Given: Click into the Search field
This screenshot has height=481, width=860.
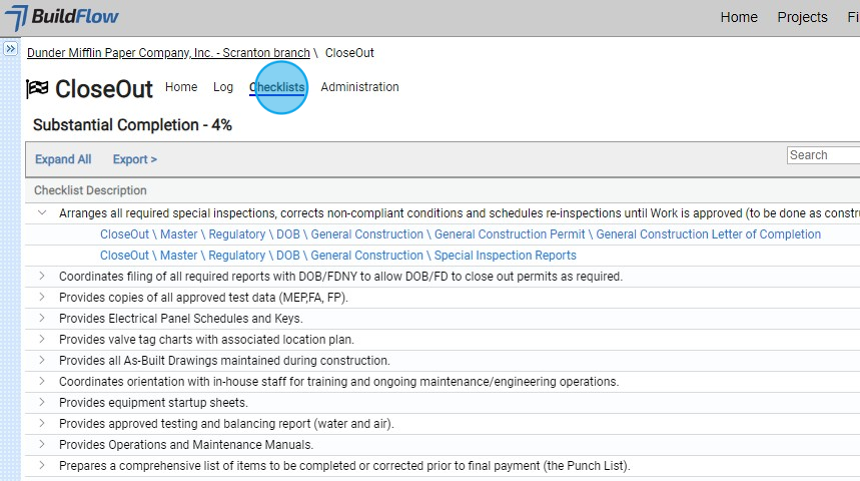Looking at the screenshot, I should click(823, 155).
